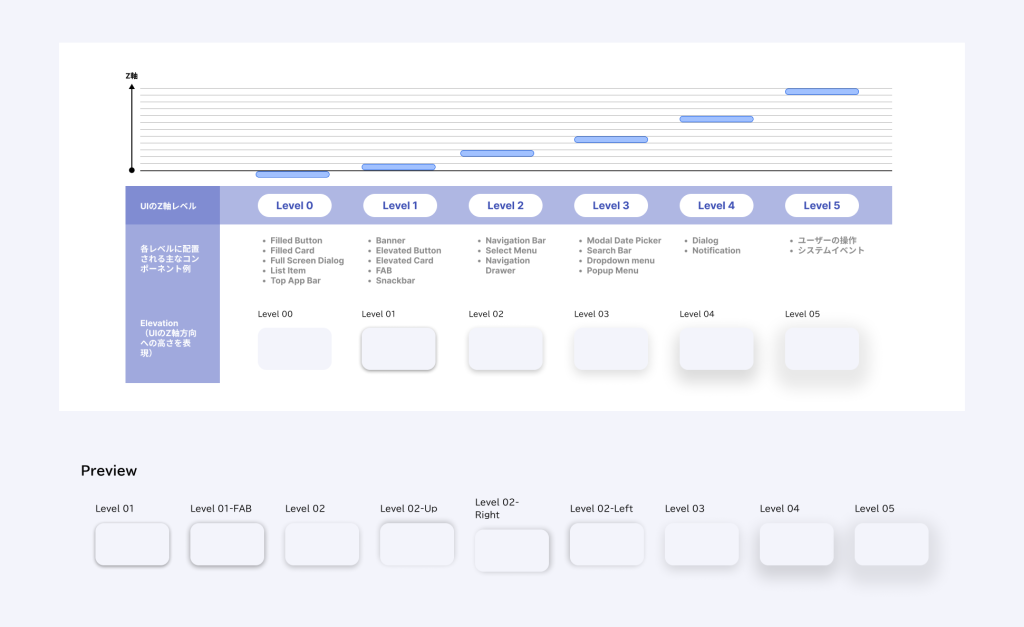The height and width of the screenshot is (627, 1024).
Task: Select the Level 1 pill button
Action: (x=399, y=206)
